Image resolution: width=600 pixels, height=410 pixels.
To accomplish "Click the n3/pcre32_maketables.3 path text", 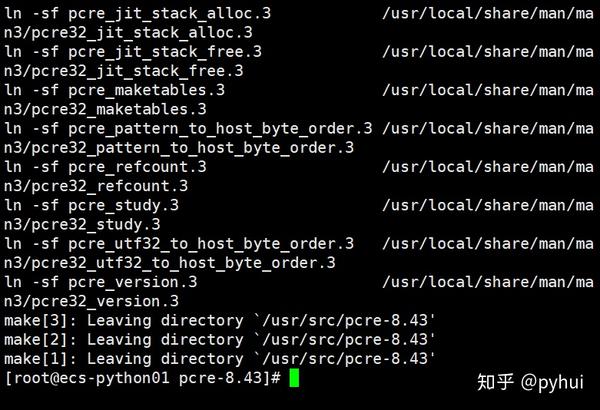I will point(106,109).
